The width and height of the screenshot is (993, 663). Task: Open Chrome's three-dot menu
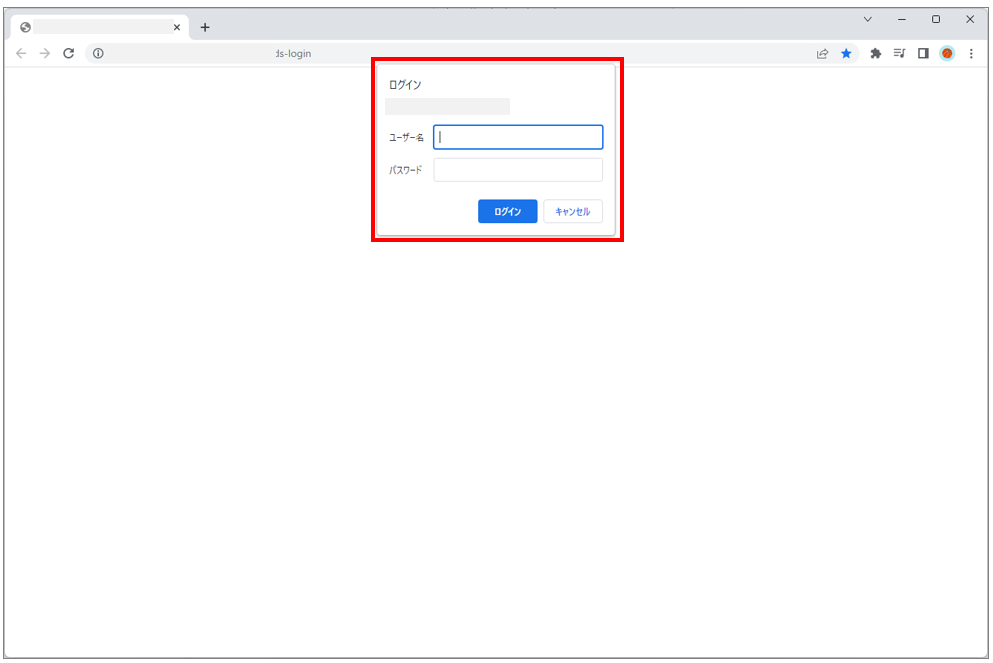[971, 54]
